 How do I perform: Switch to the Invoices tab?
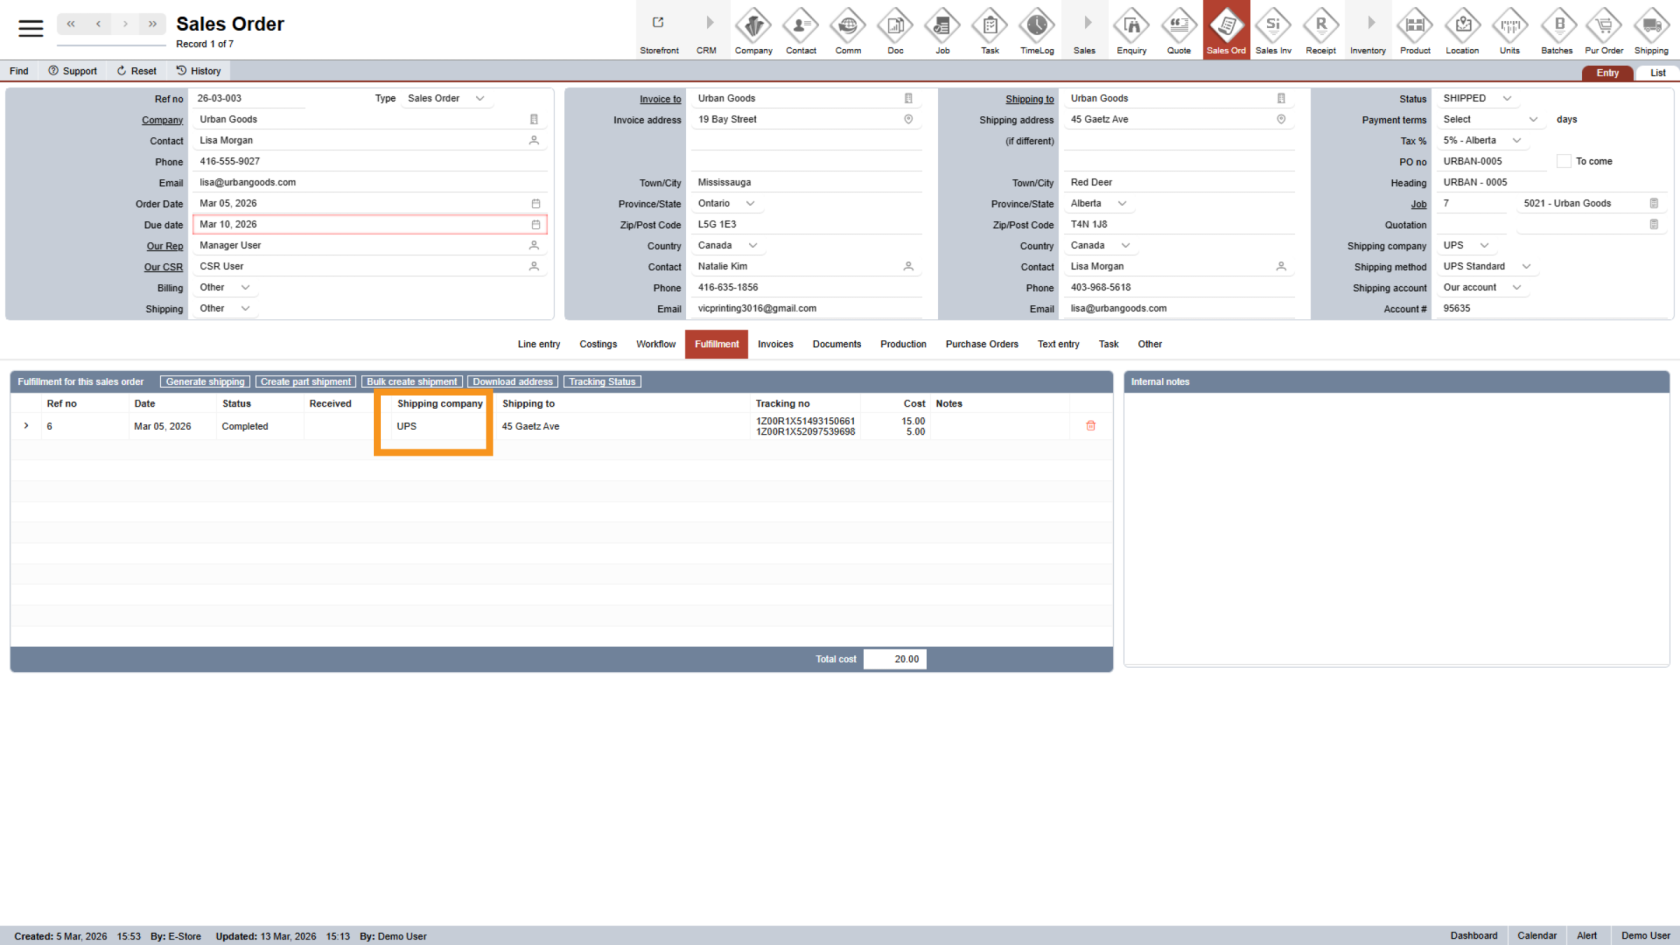pyautogui.click(x=775, y=344)
